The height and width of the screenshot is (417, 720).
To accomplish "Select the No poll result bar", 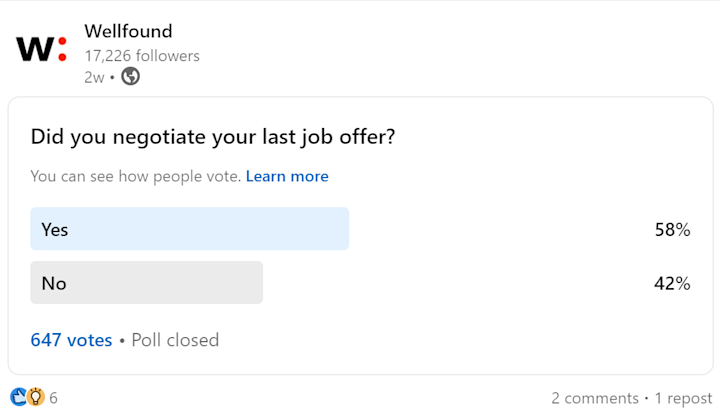I will tap(146, 282).
